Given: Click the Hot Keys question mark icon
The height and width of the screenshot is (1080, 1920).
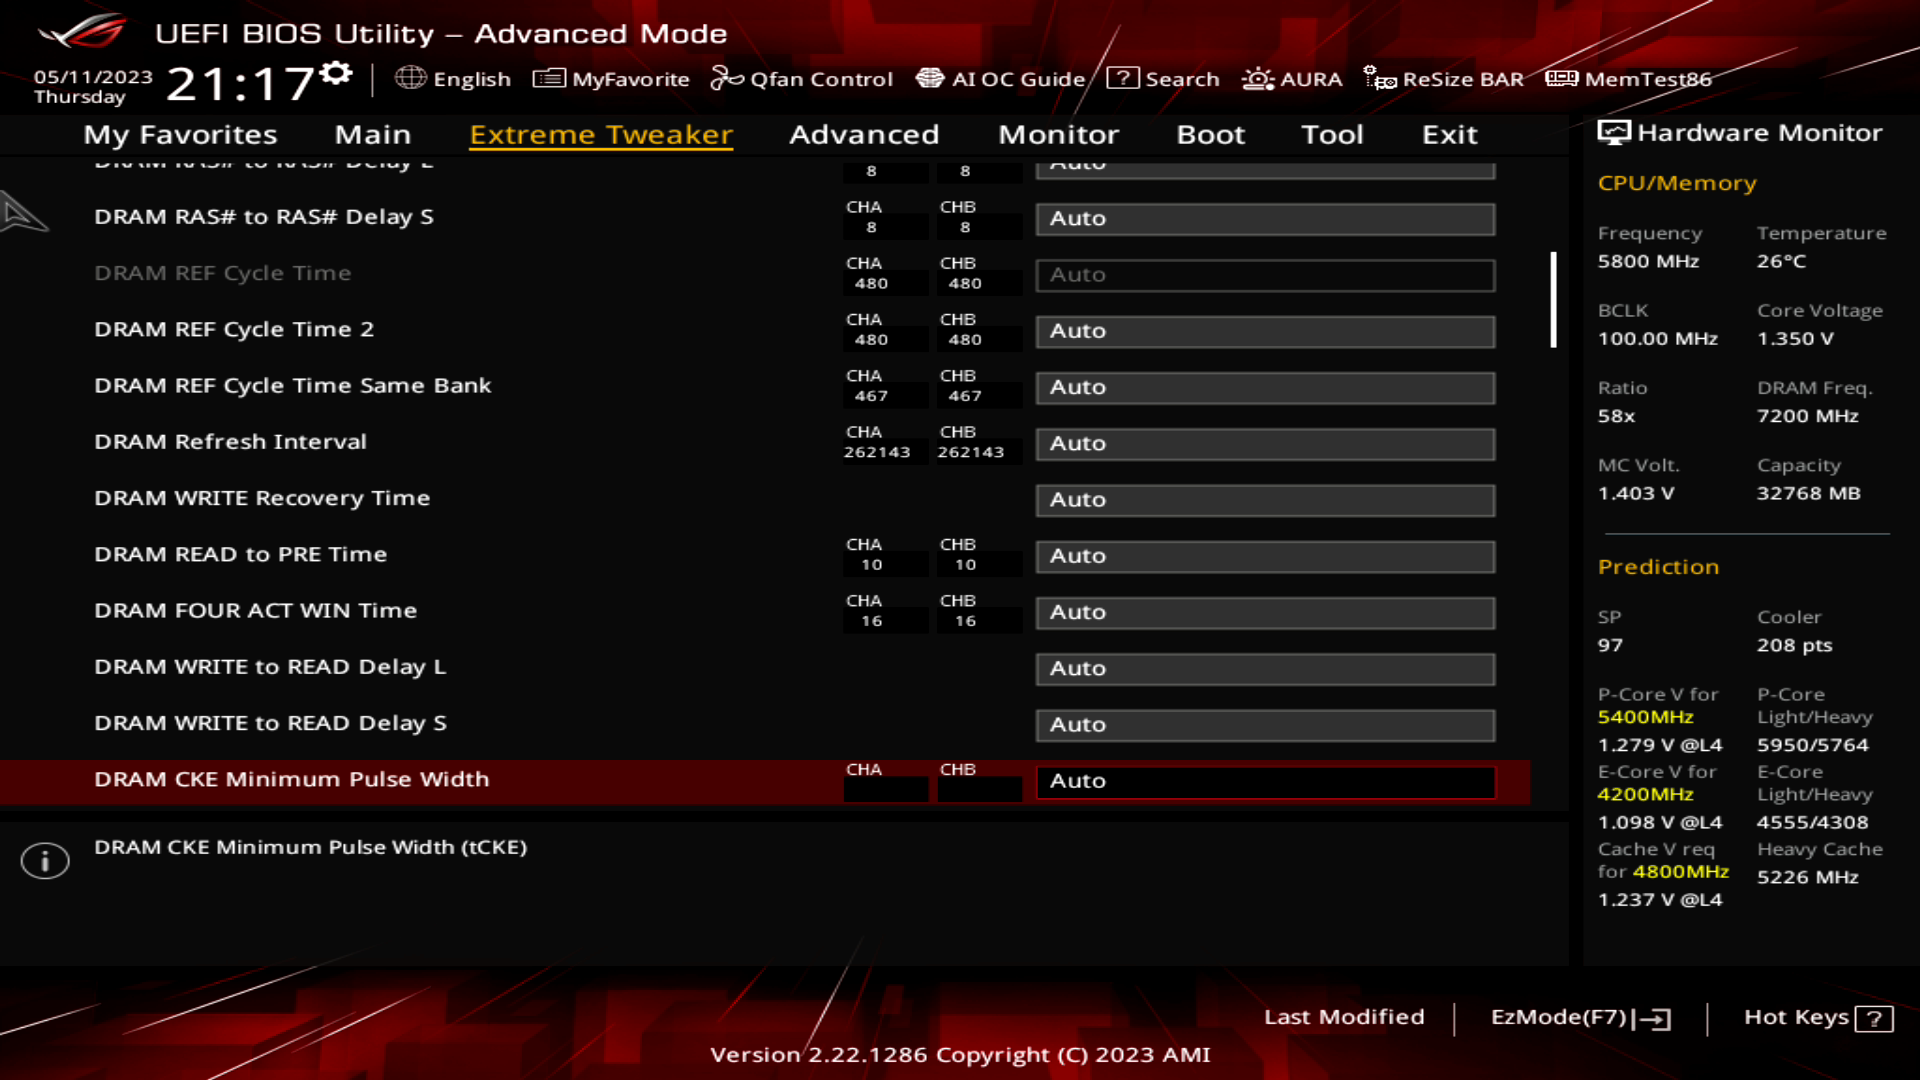Looking at the screenshot, I should [x=1873, y=1018].
